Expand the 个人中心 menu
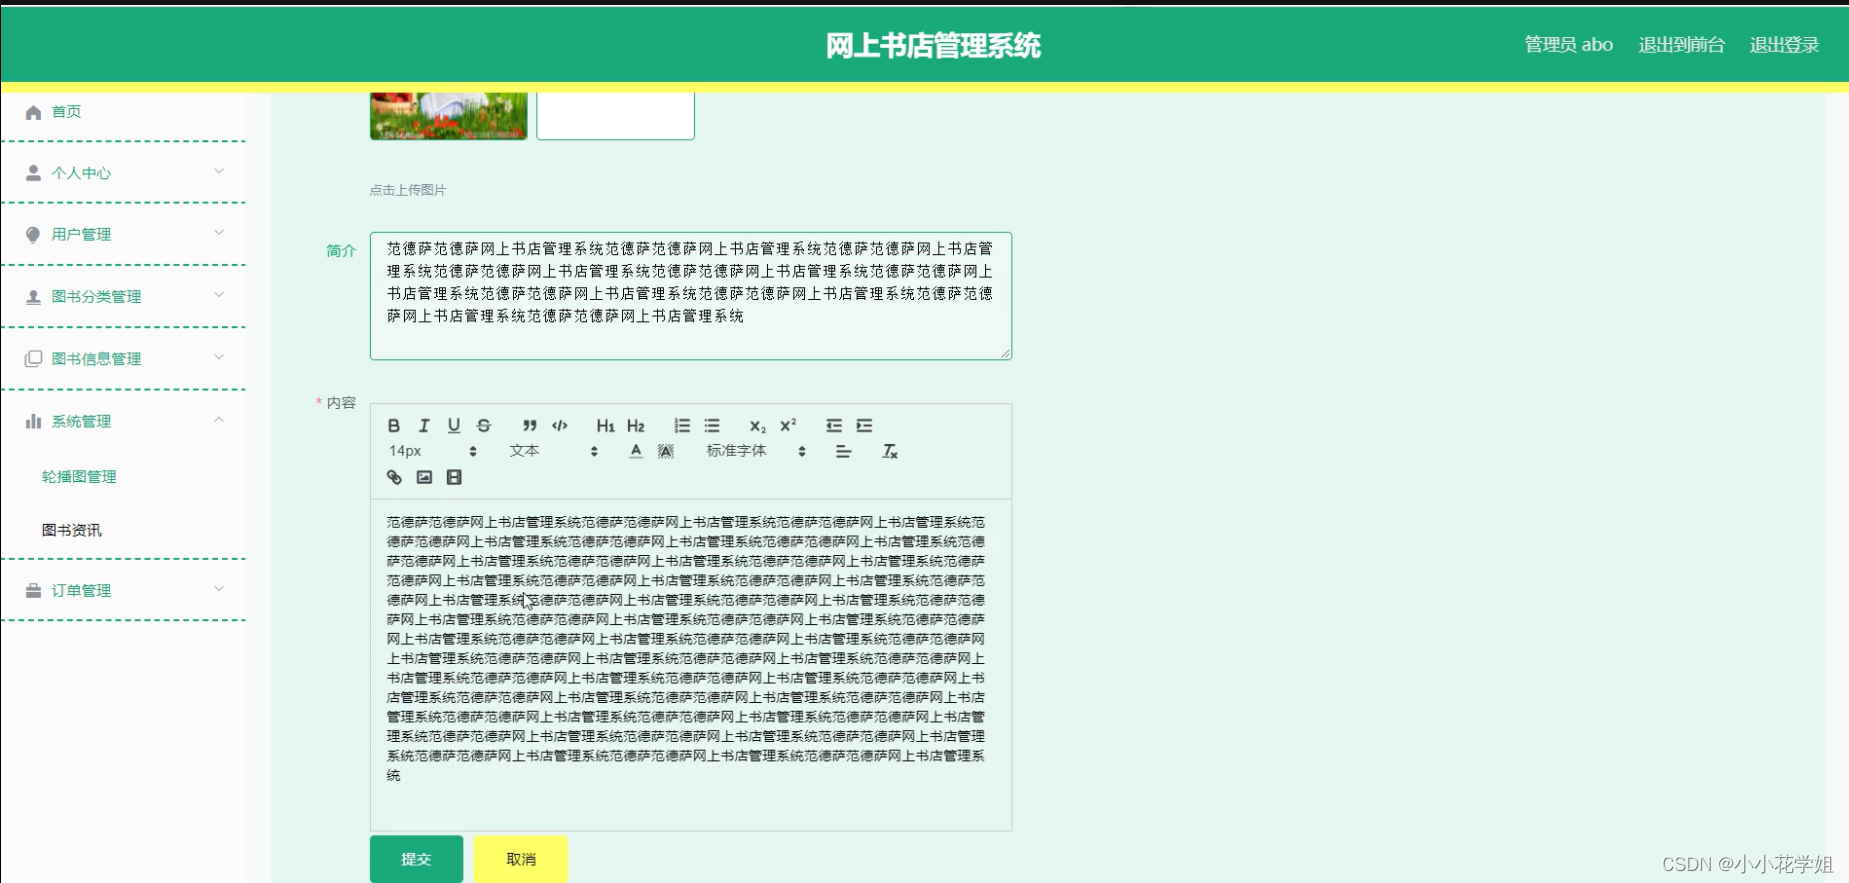 point(123,173)
